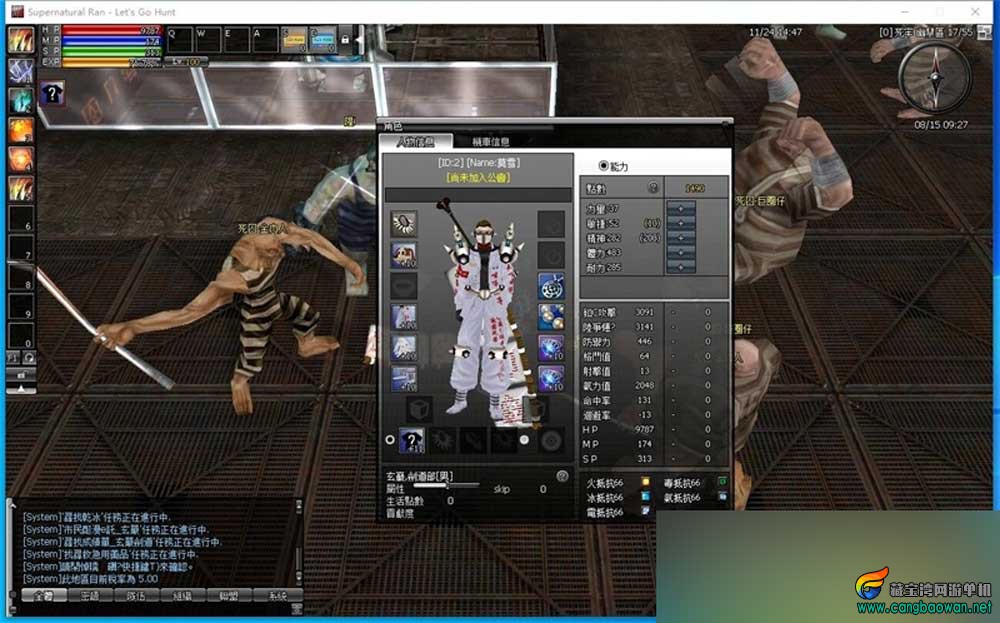Use the Q quick slot

[x=179, y=40]
